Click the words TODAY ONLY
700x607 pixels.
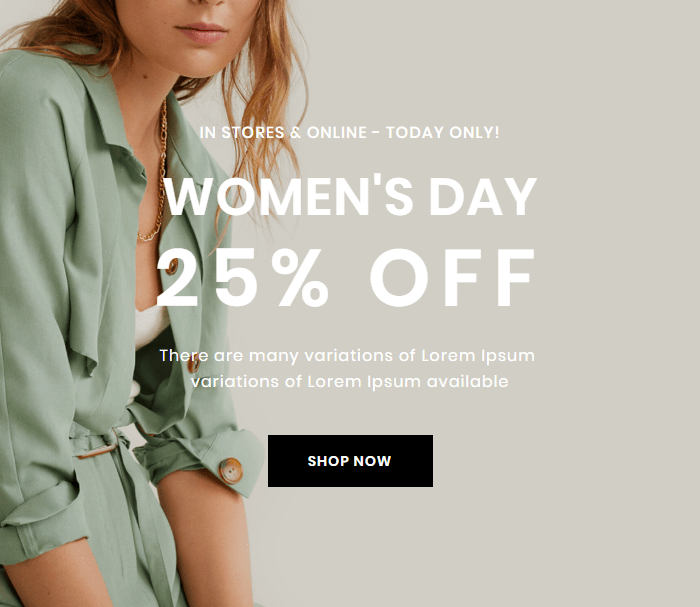pyautogui.click(x=441, y=132)
